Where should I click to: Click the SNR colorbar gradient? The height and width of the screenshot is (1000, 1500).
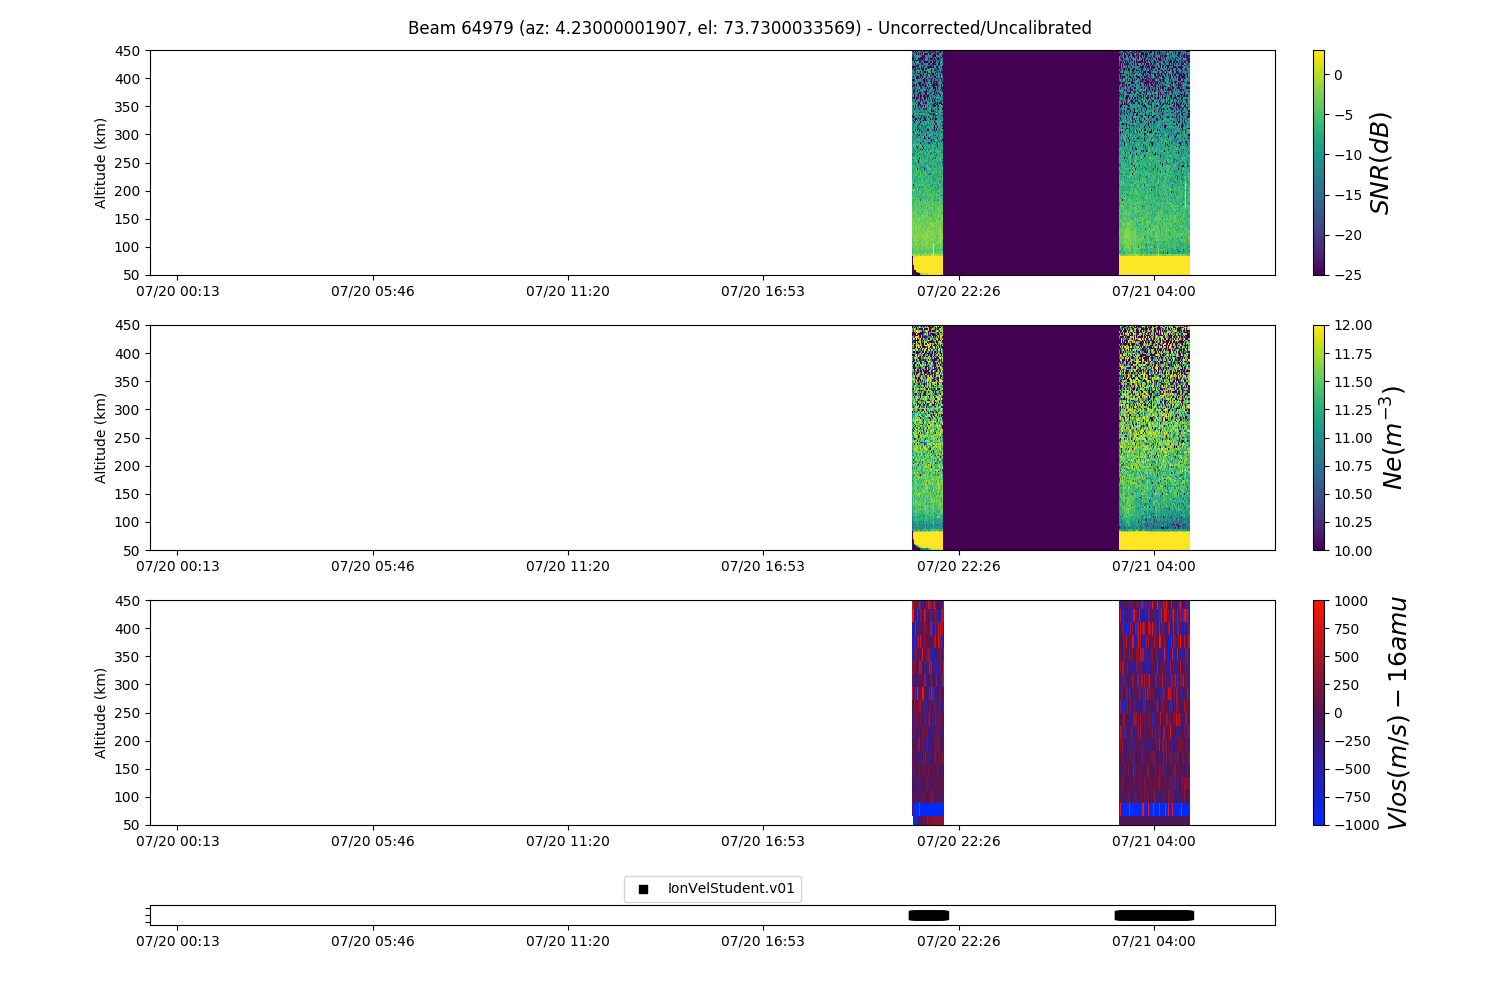tap(1318, 162)
